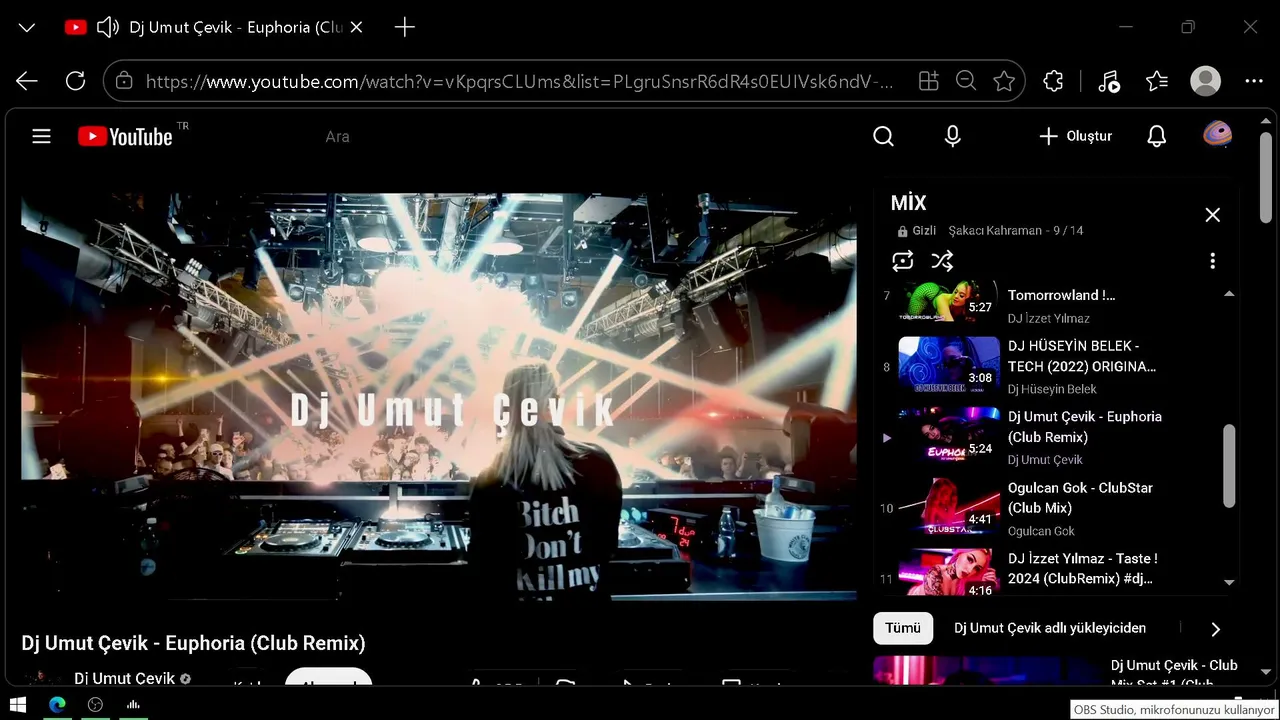
Task: Play DJ İzzet Yılmaz - Taste ! 2024
Action: [1083, 569]
